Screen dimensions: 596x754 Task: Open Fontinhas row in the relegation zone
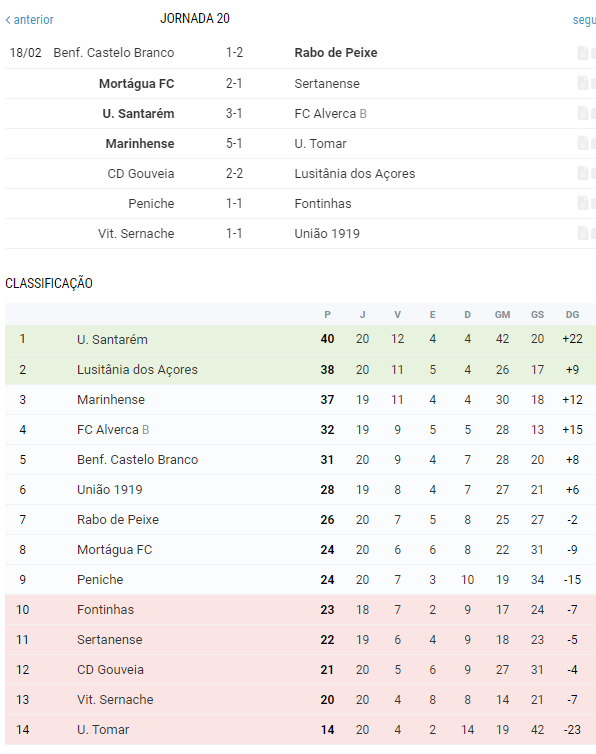pos(300,610)
